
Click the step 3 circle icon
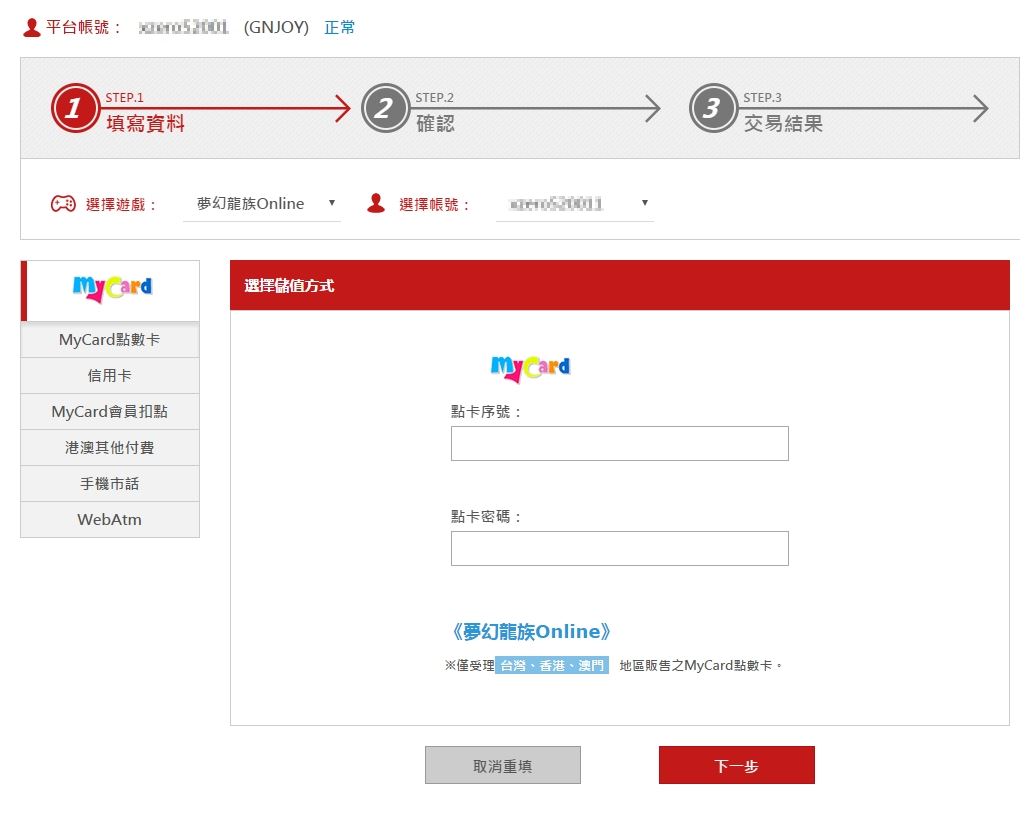[713, 108]
